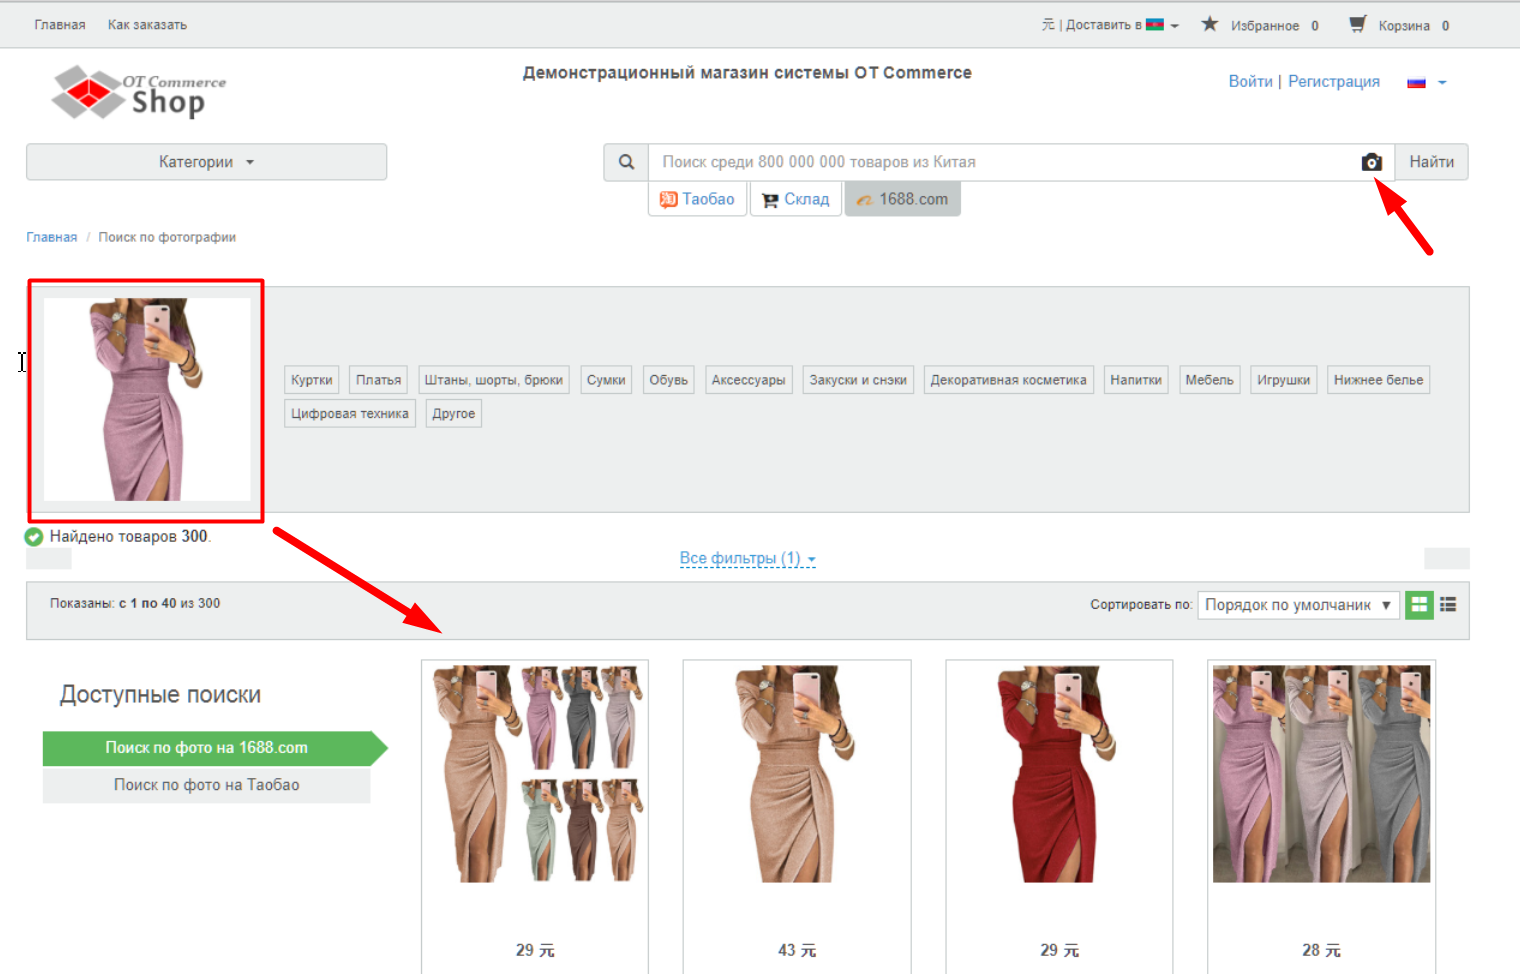Click the Найти search button

coord(1431,162)
